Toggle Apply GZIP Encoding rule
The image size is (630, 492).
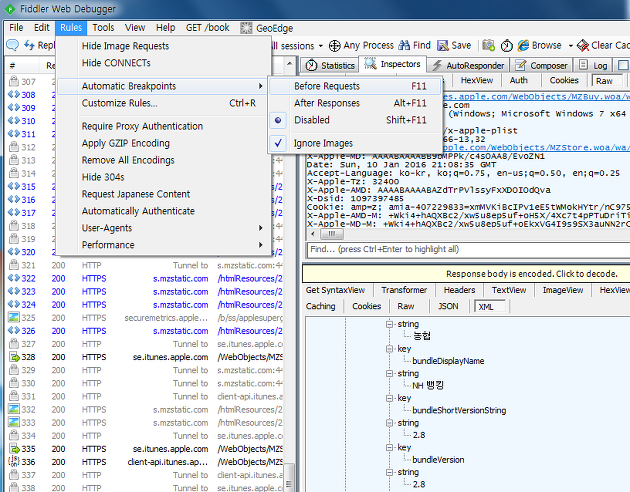click(x=164, y=143)
